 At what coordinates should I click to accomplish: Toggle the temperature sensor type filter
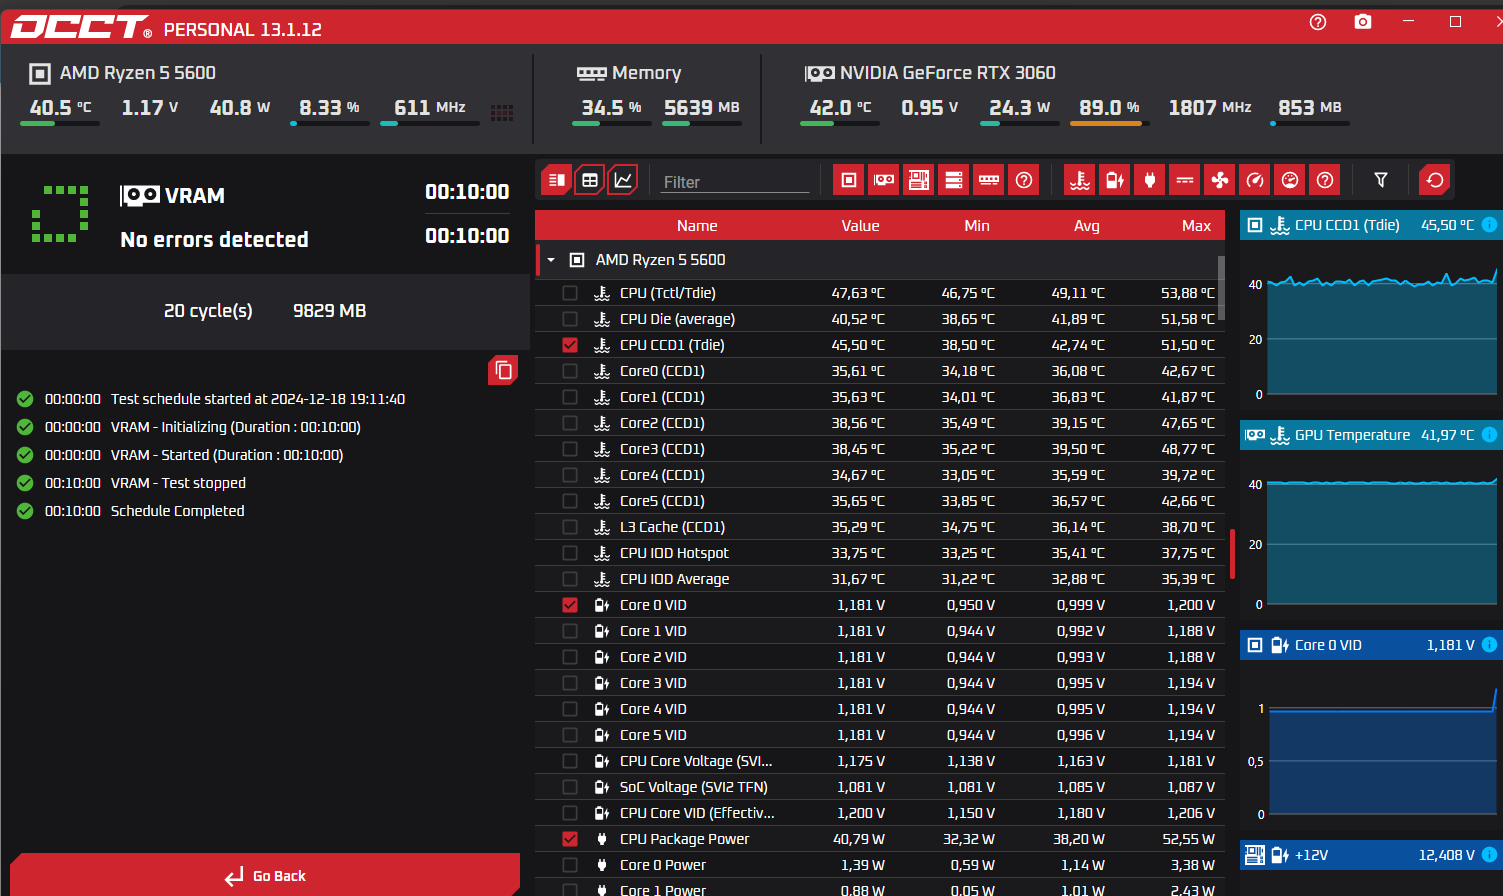click(1080, 180)
